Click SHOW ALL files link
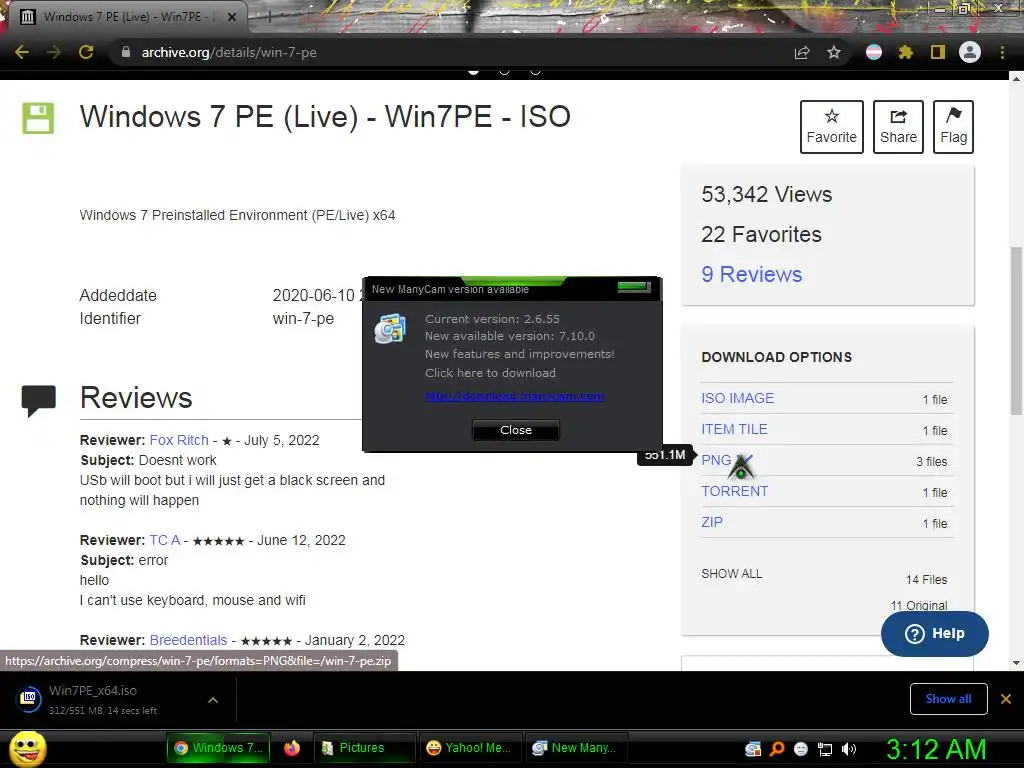The image size is (1024, 768). coord(731,573)
